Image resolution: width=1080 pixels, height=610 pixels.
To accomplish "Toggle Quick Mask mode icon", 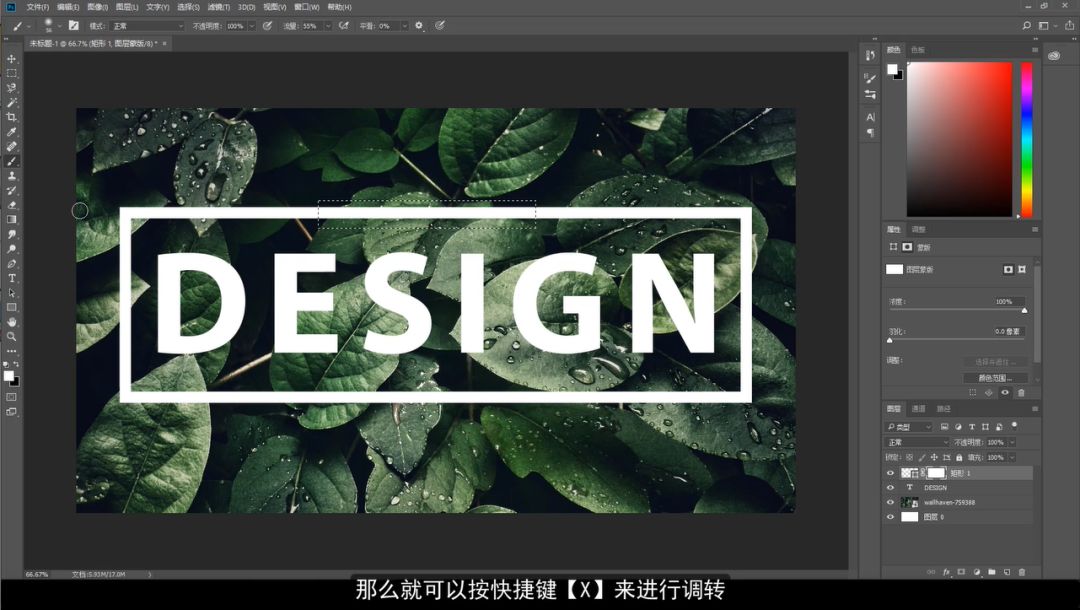I will [12, 397].
